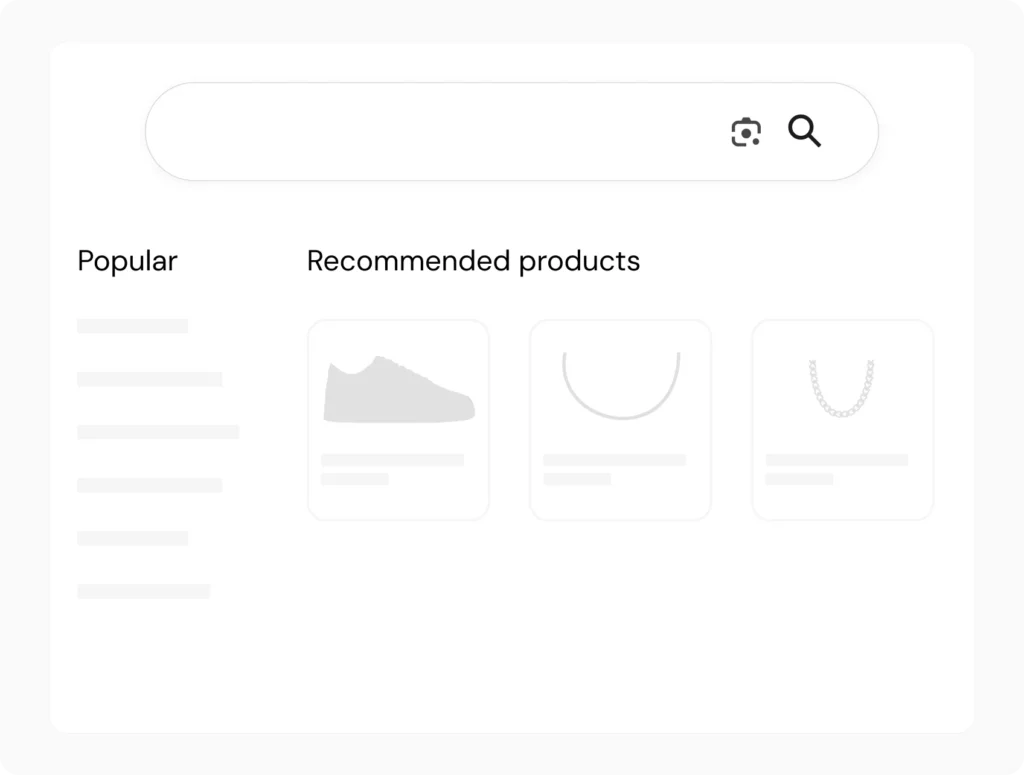1024x775 pixels.
Task: Click the chain necklace product image
Action: pos(841,388)
